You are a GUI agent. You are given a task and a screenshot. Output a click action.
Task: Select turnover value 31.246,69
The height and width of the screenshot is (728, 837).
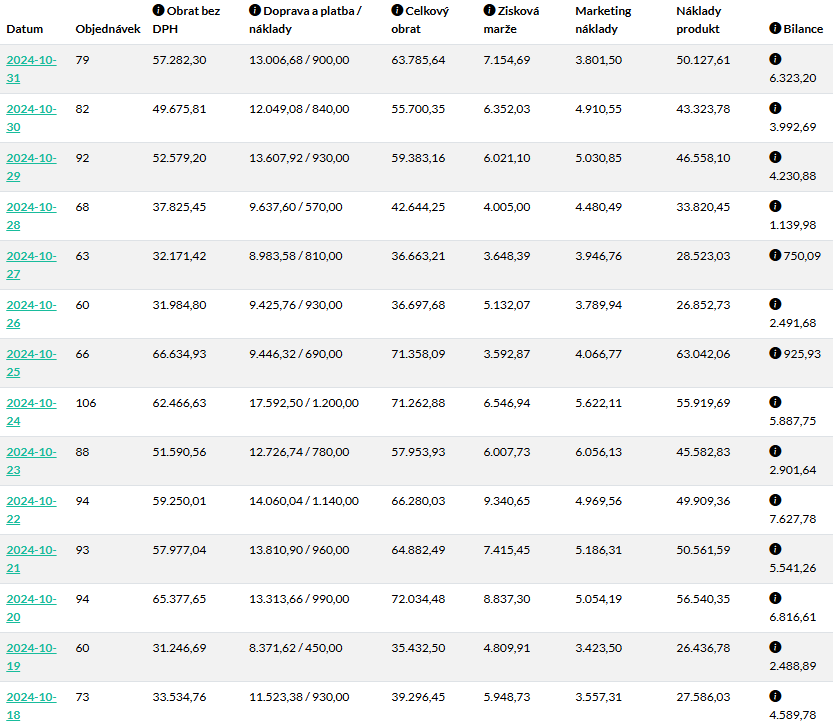tap(179, 648)
